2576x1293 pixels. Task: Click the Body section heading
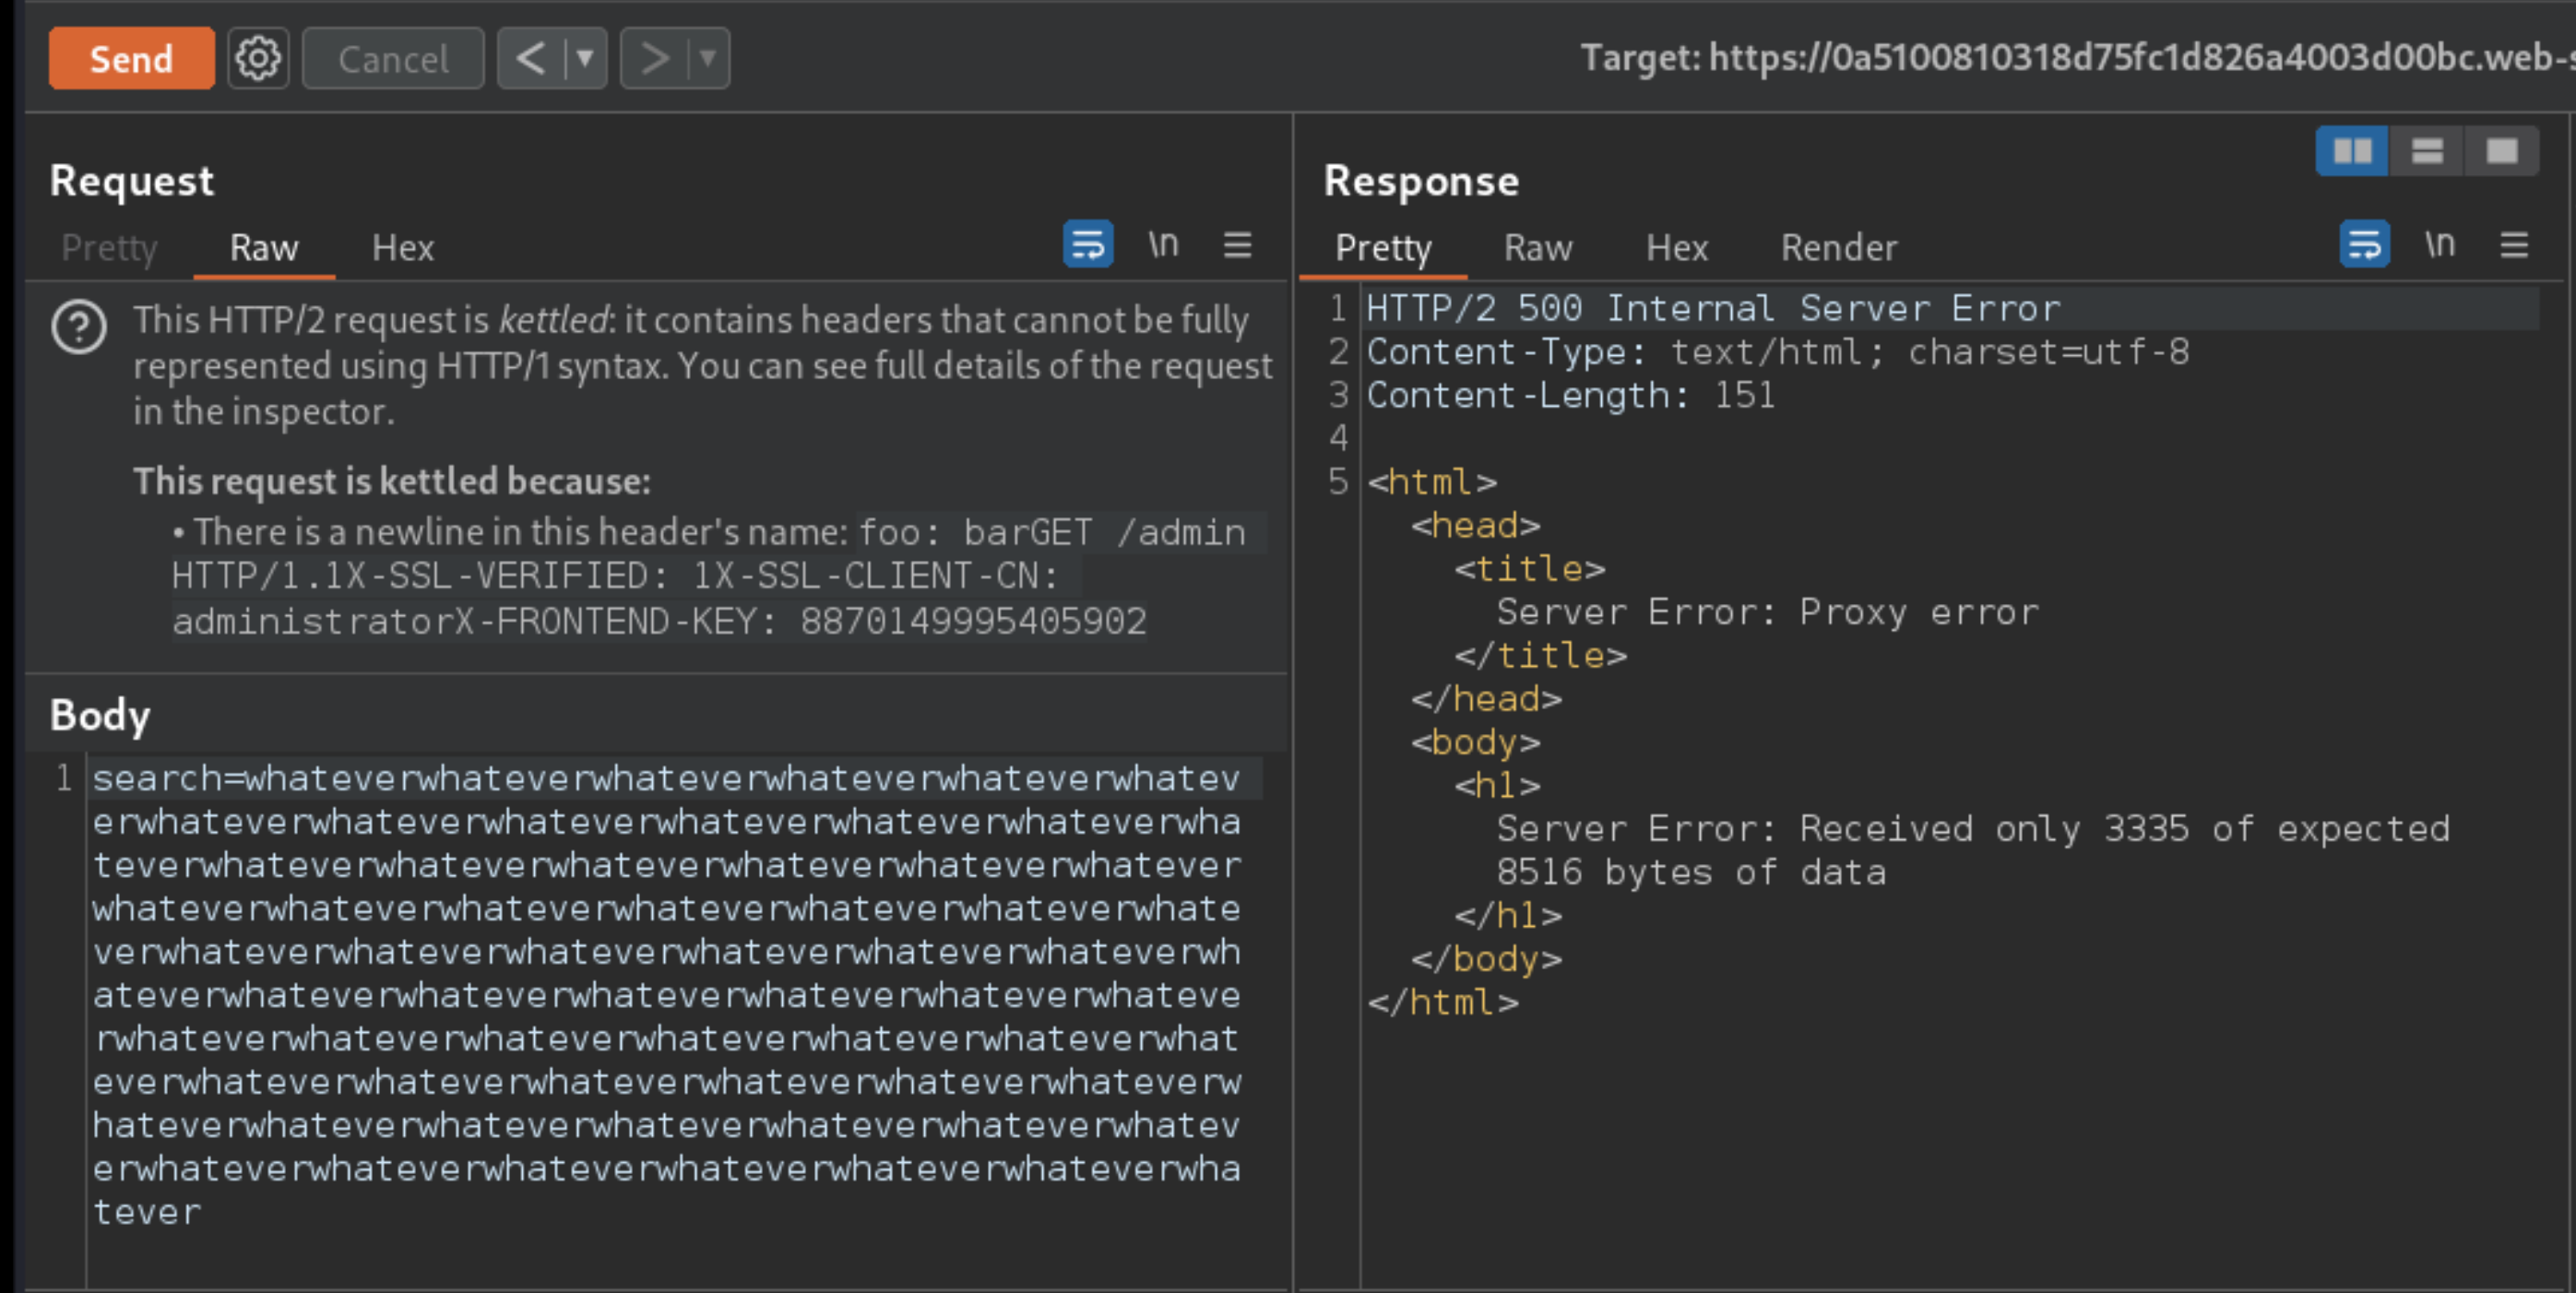(100, 716)
